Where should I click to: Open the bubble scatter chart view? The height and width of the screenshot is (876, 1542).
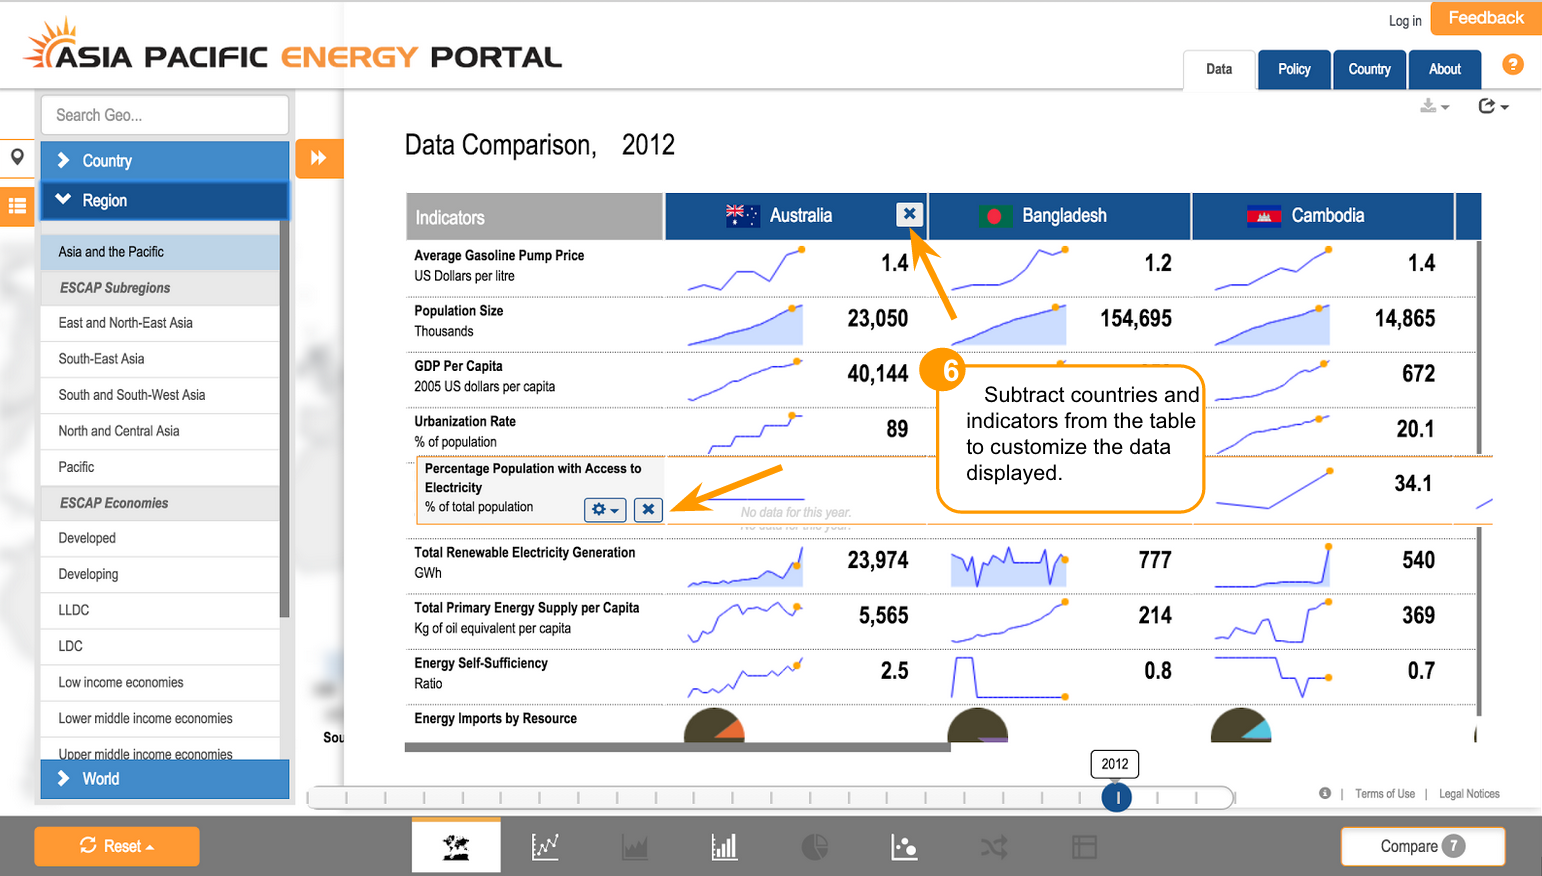[904, 847]
